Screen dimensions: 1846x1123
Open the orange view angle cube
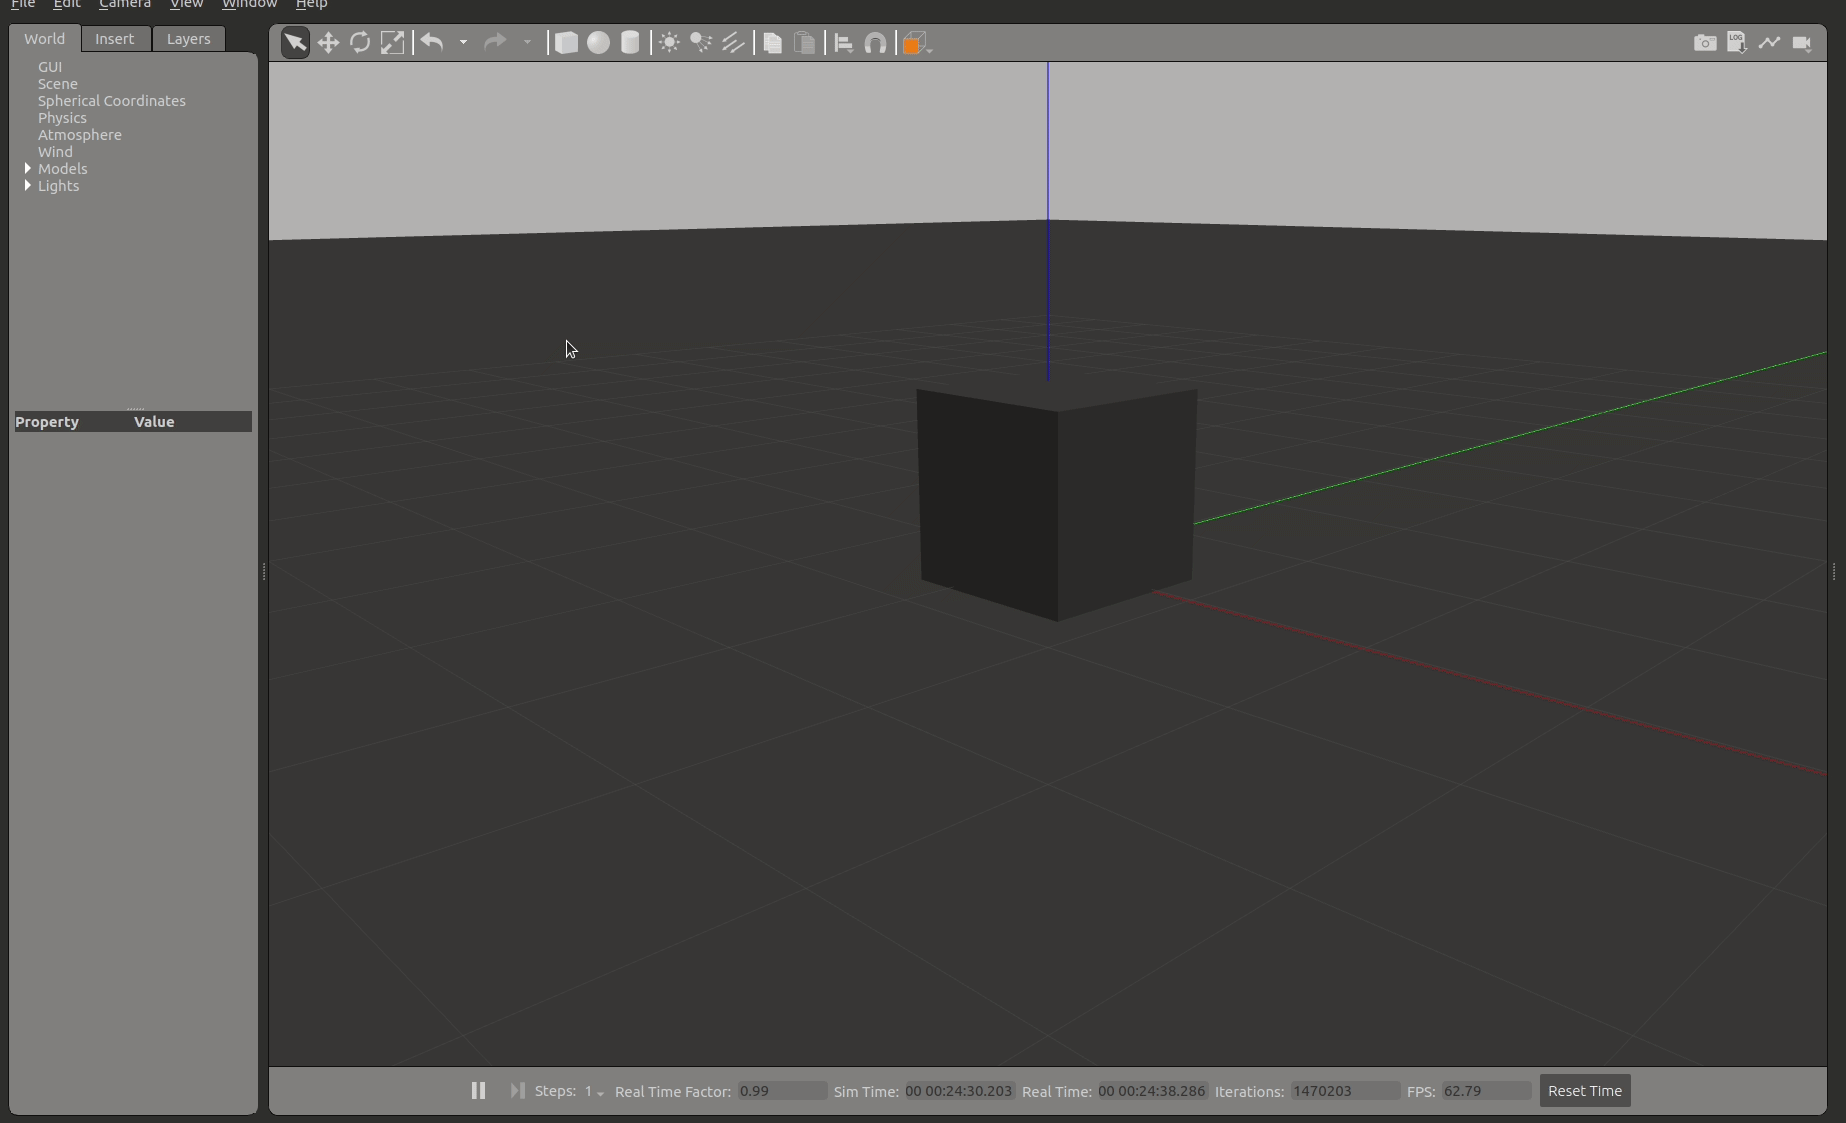915,42
